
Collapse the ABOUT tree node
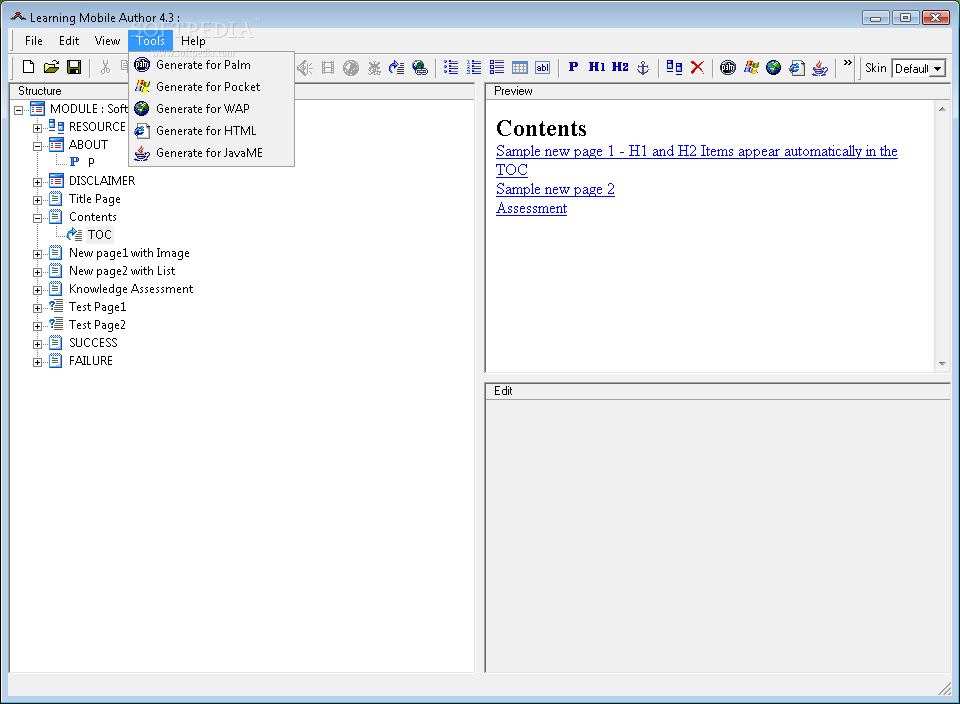tap(37, 146)
